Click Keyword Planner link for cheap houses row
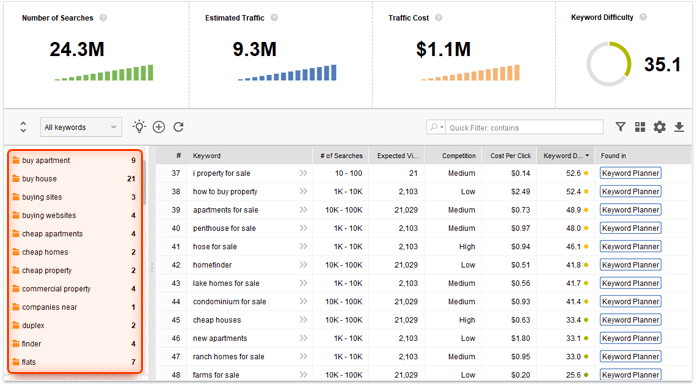 click(630, 320)
